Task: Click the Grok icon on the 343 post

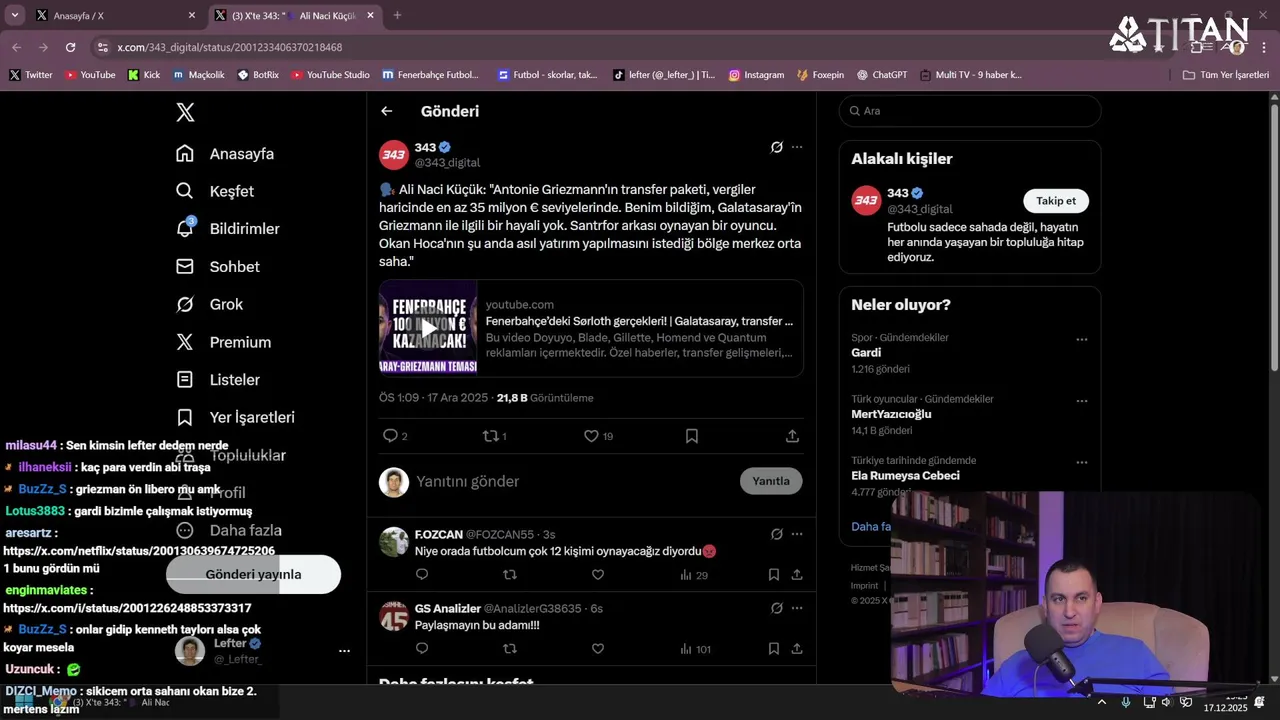Action: [777, 147]
